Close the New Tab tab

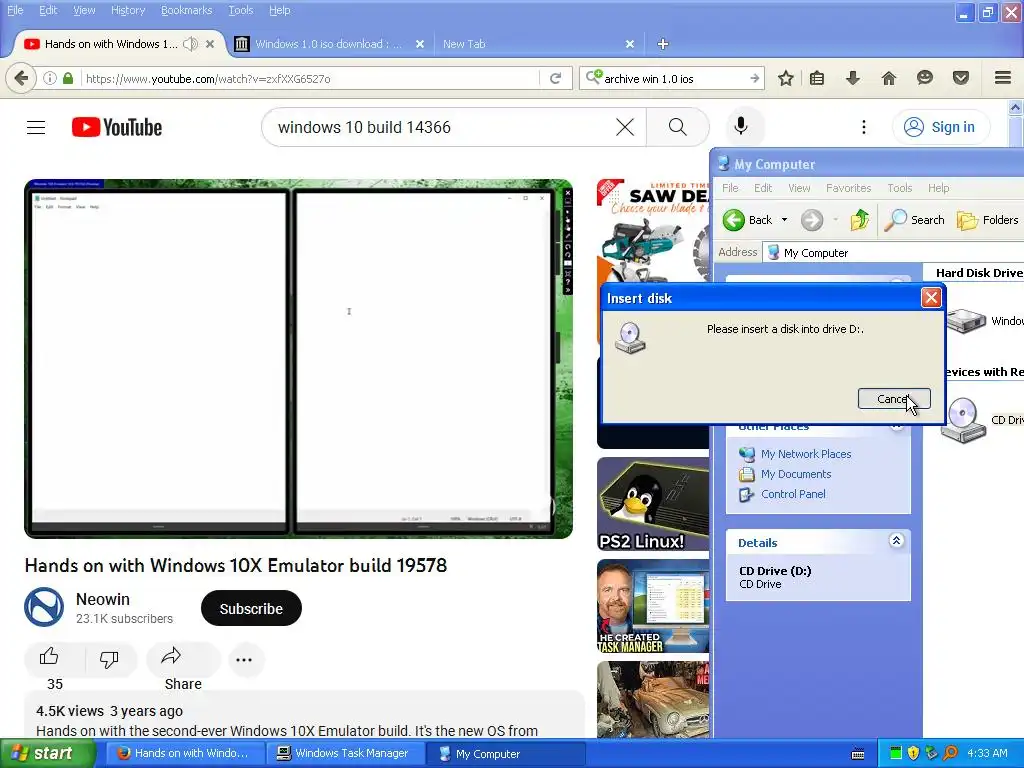(630, 44)
